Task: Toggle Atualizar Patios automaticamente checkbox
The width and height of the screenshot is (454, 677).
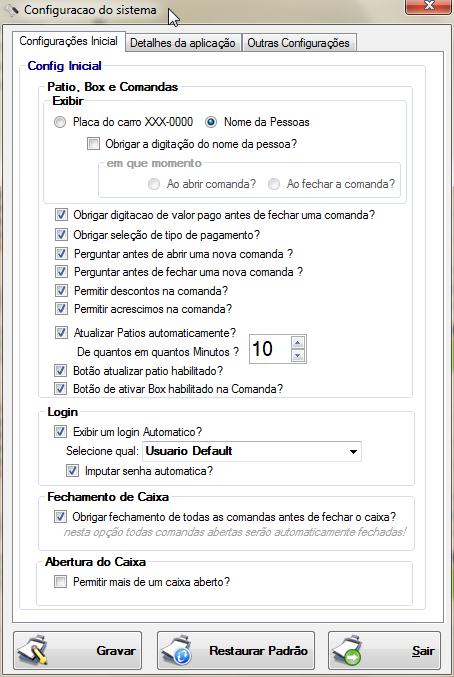Action: coord(61,332)
